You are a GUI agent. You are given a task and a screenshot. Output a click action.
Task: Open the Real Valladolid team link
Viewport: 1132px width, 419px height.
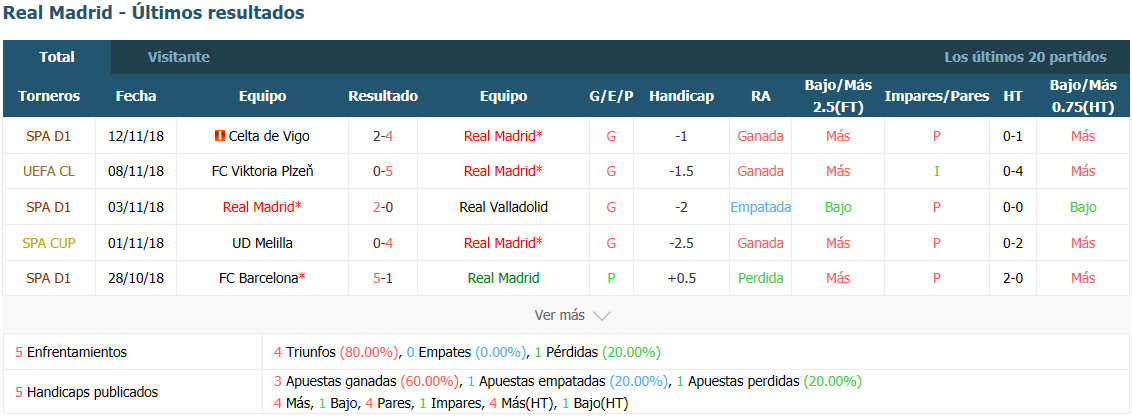click(x=503, y=207)
